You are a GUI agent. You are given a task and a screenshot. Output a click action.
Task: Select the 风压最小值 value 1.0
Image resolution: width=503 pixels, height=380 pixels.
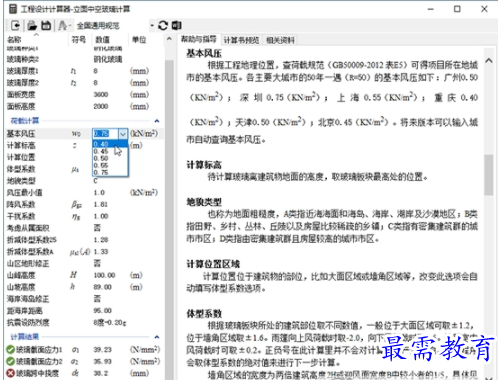click(99, 193)
